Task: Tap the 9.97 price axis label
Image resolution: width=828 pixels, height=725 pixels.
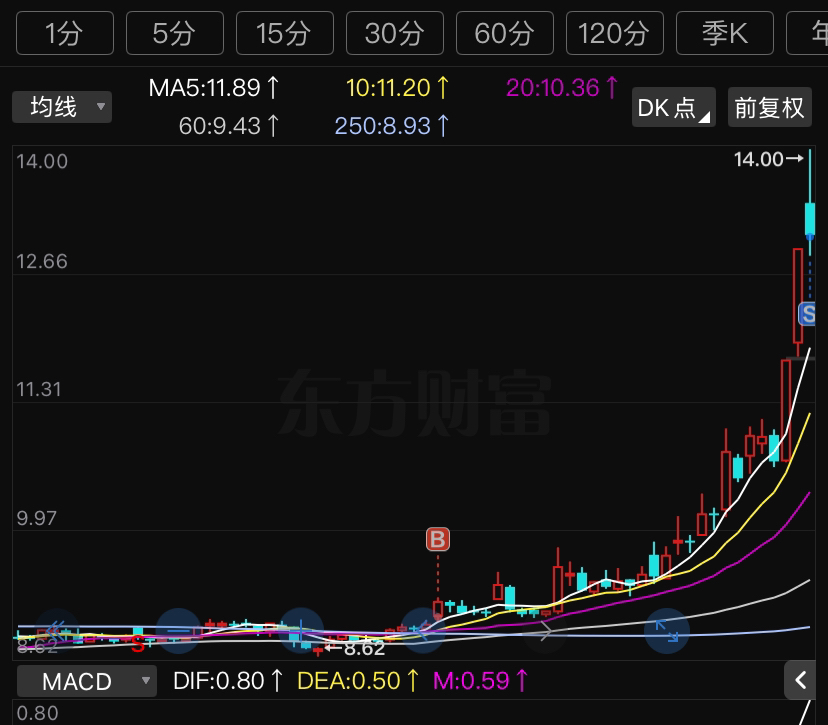Action: (36, 518)
